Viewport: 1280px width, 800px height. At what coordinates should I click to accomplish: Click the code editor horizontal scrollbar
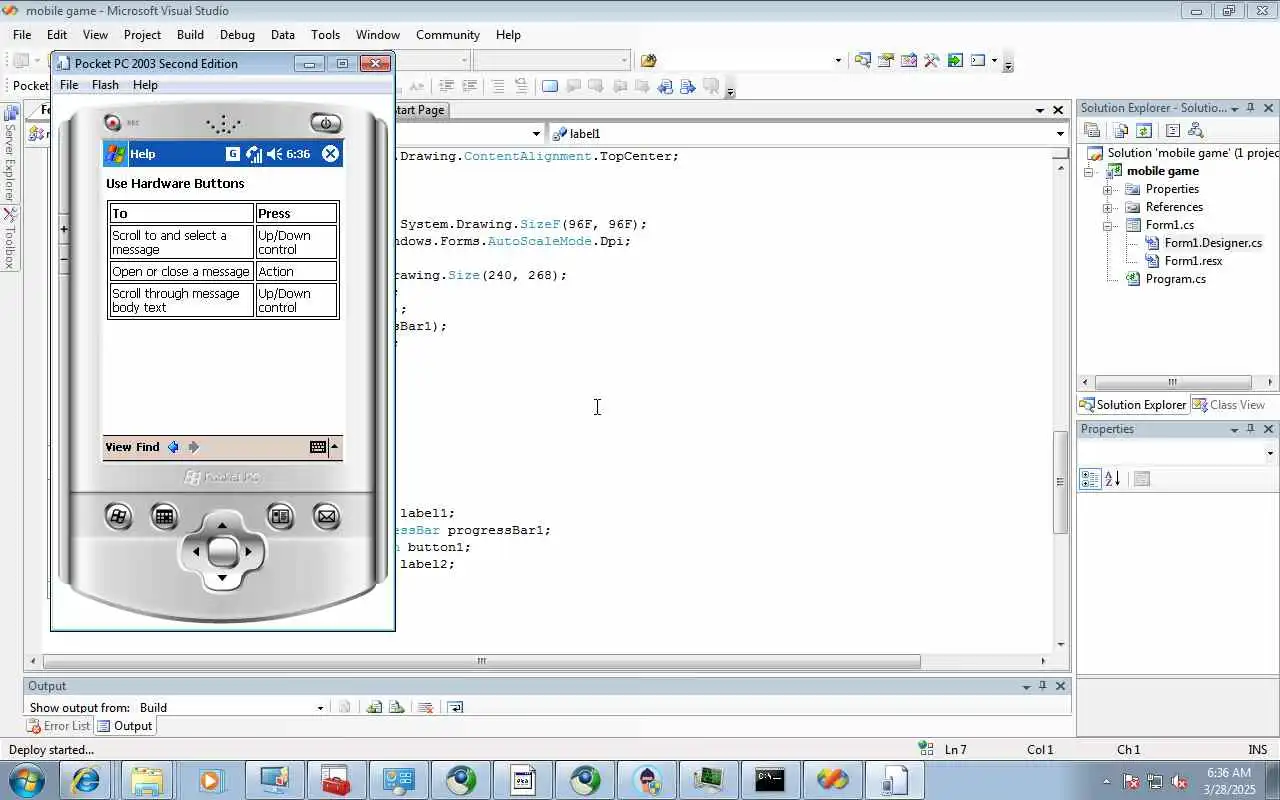coord(481,661)
